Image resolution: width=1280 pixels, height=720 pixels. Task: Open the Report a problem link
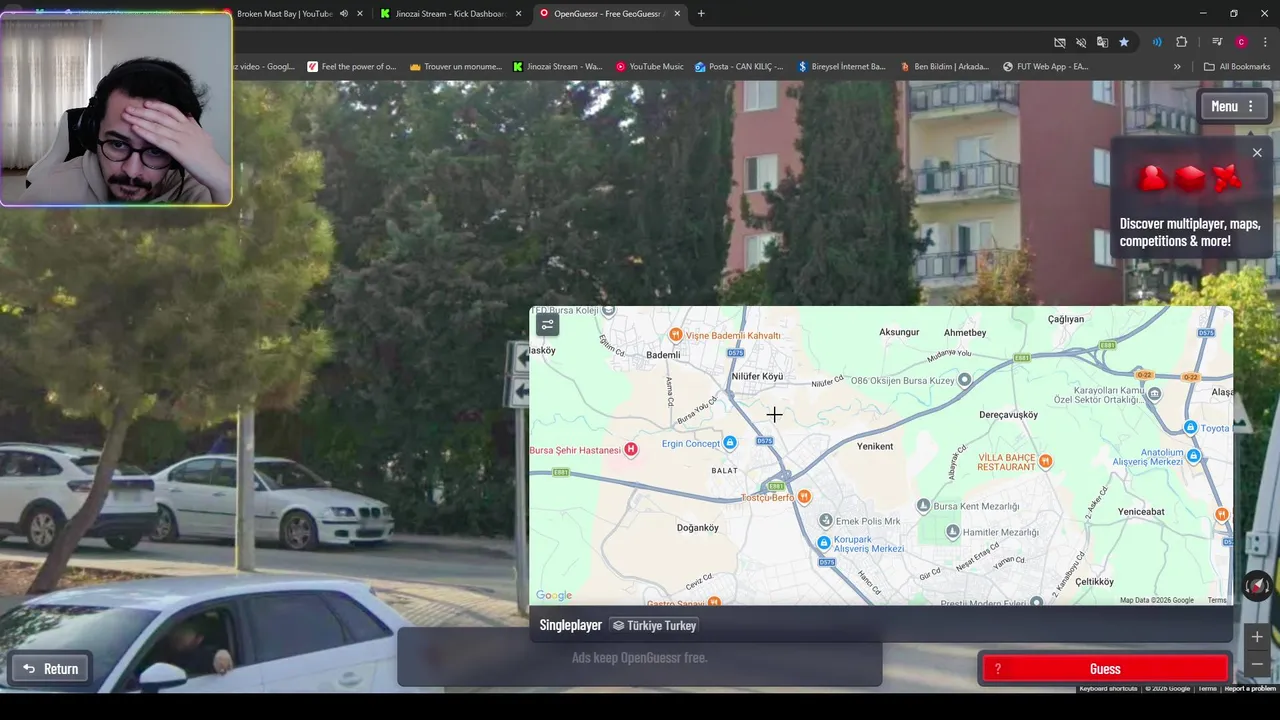tap(1250, 688)
